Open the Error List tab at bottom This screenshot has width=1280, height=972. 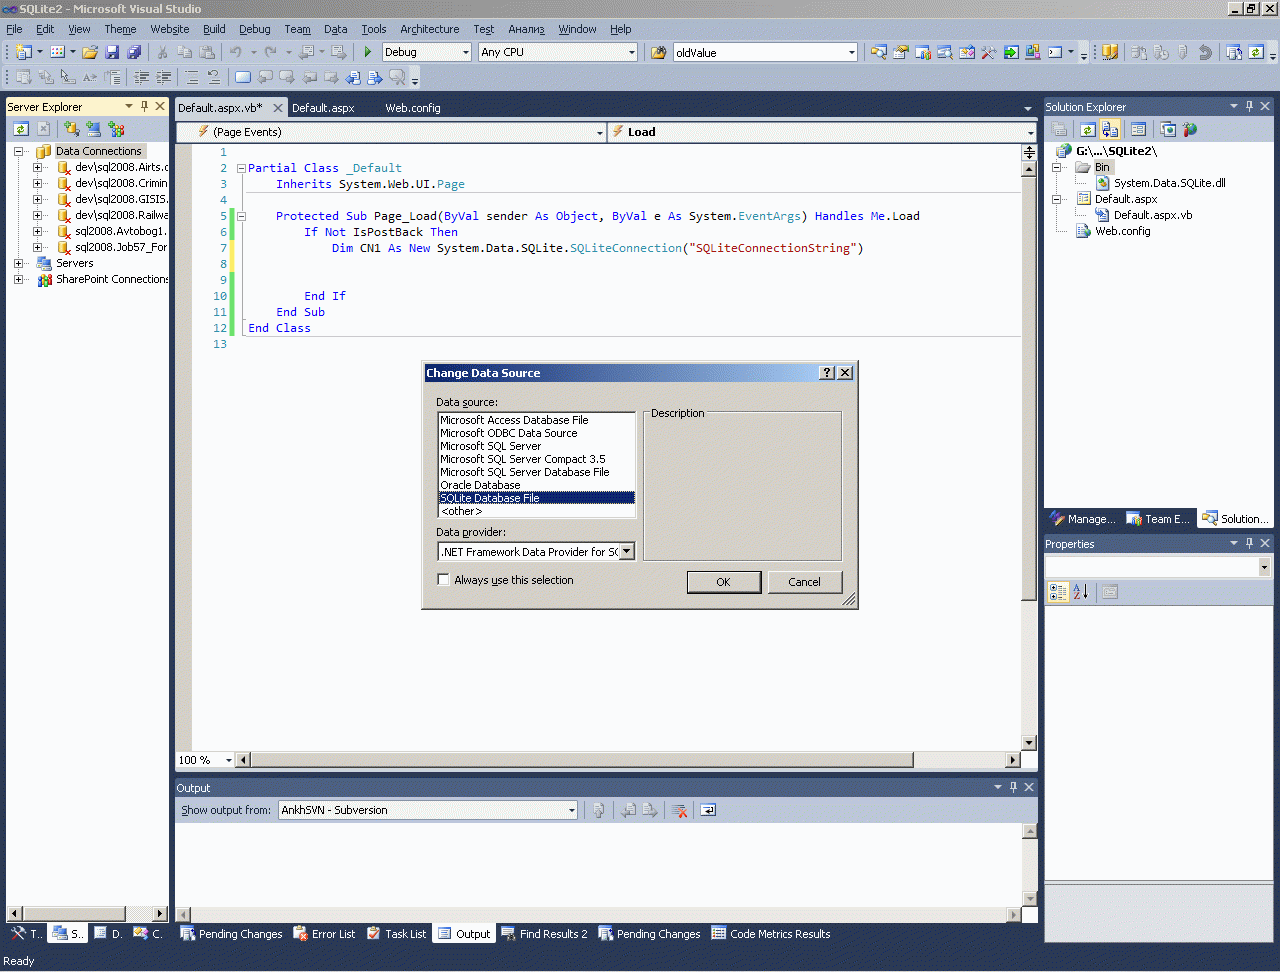(324, 934)
